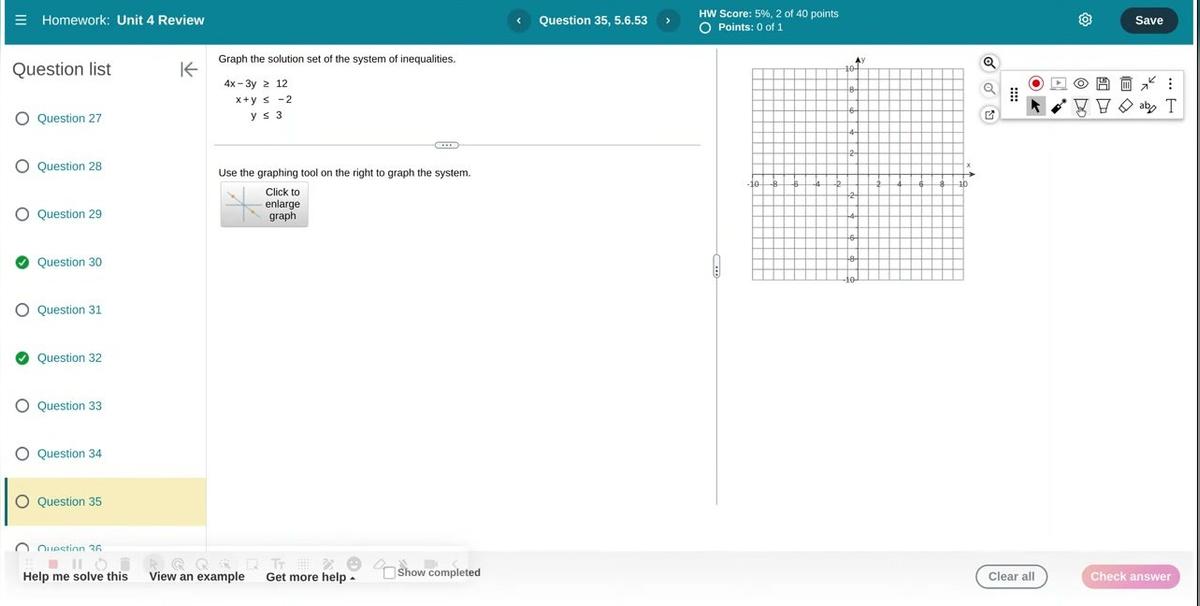Click the split-pane divider handle

(717, 268)
